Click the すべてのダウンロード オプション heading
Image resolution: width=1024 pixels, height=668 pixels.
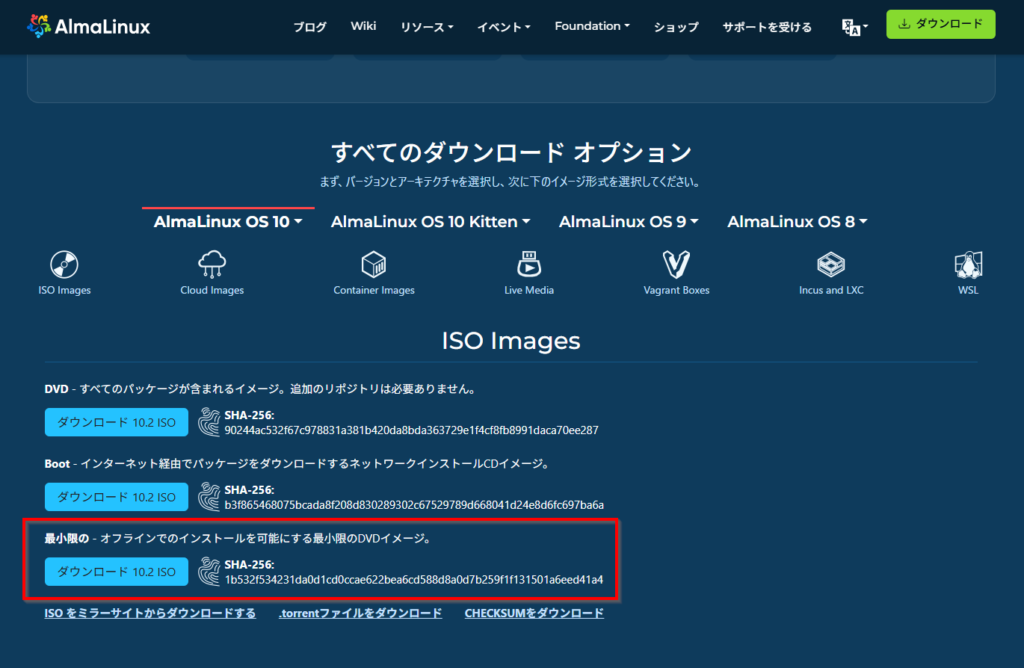(511, 152)
